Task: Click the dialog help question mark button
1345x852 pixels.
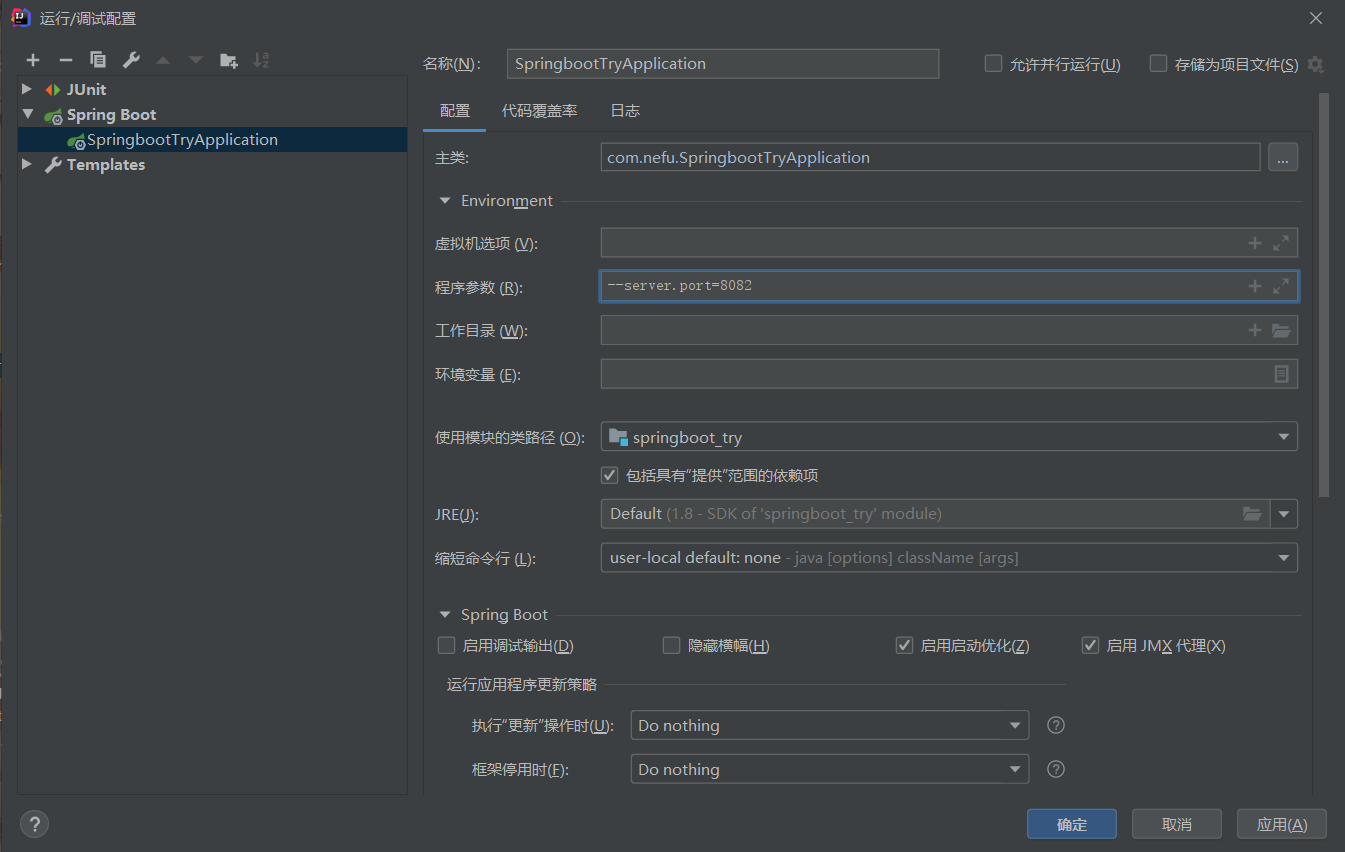Action: pyautogui.click(x=34, y=824)
